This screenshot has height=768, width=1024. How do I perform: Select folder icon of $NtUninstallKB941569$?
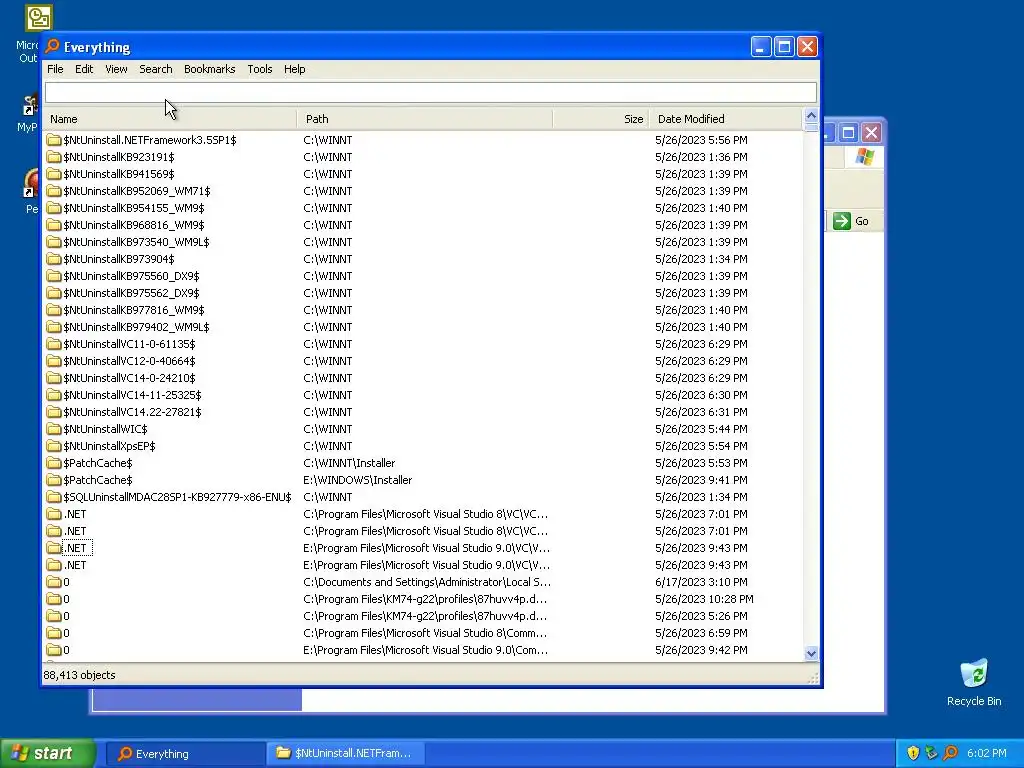pos(54,174)
